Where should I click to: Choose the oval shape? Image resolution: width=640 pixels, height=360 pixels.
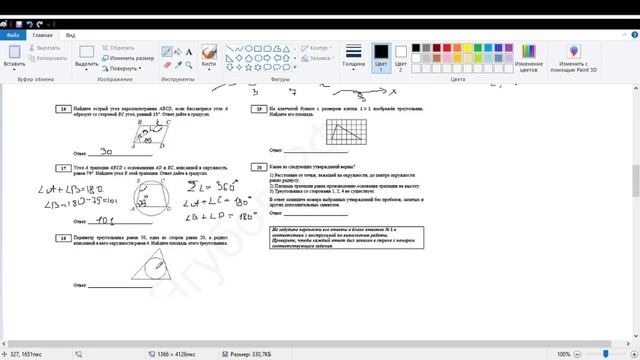[x=249, y=49]
